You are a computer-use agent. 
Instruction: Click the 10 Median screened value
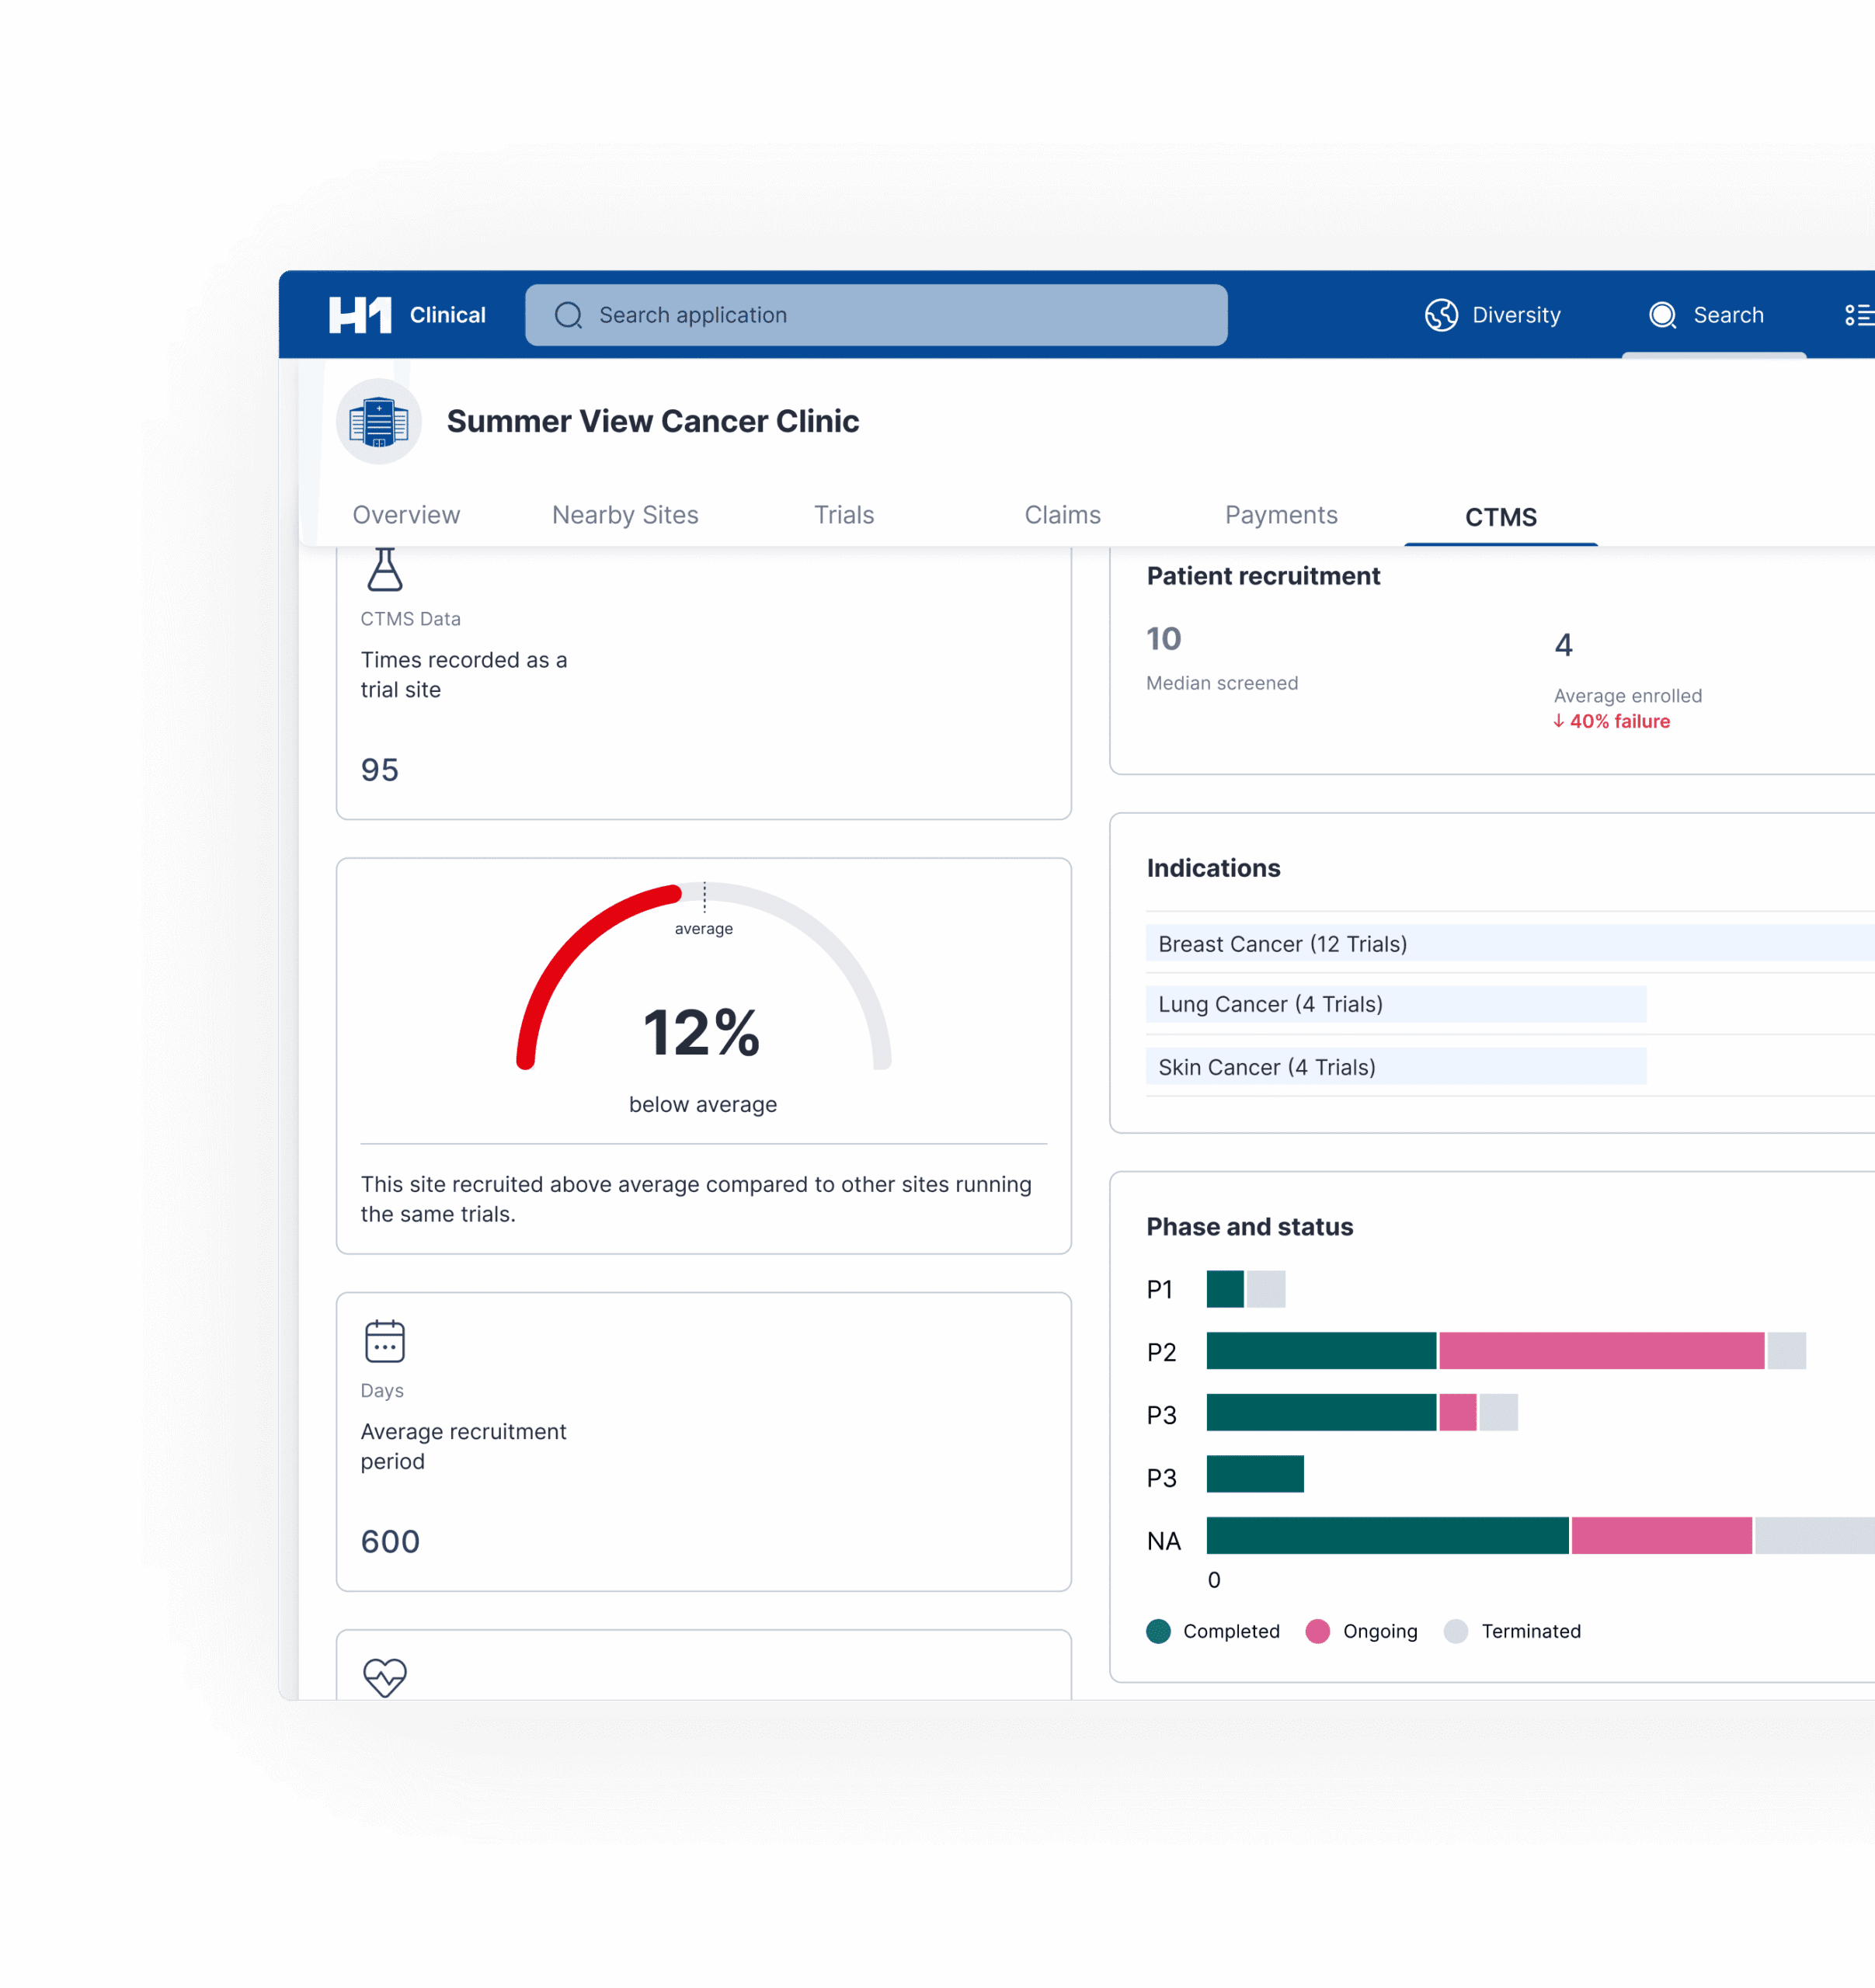(x=1164, y=638)
